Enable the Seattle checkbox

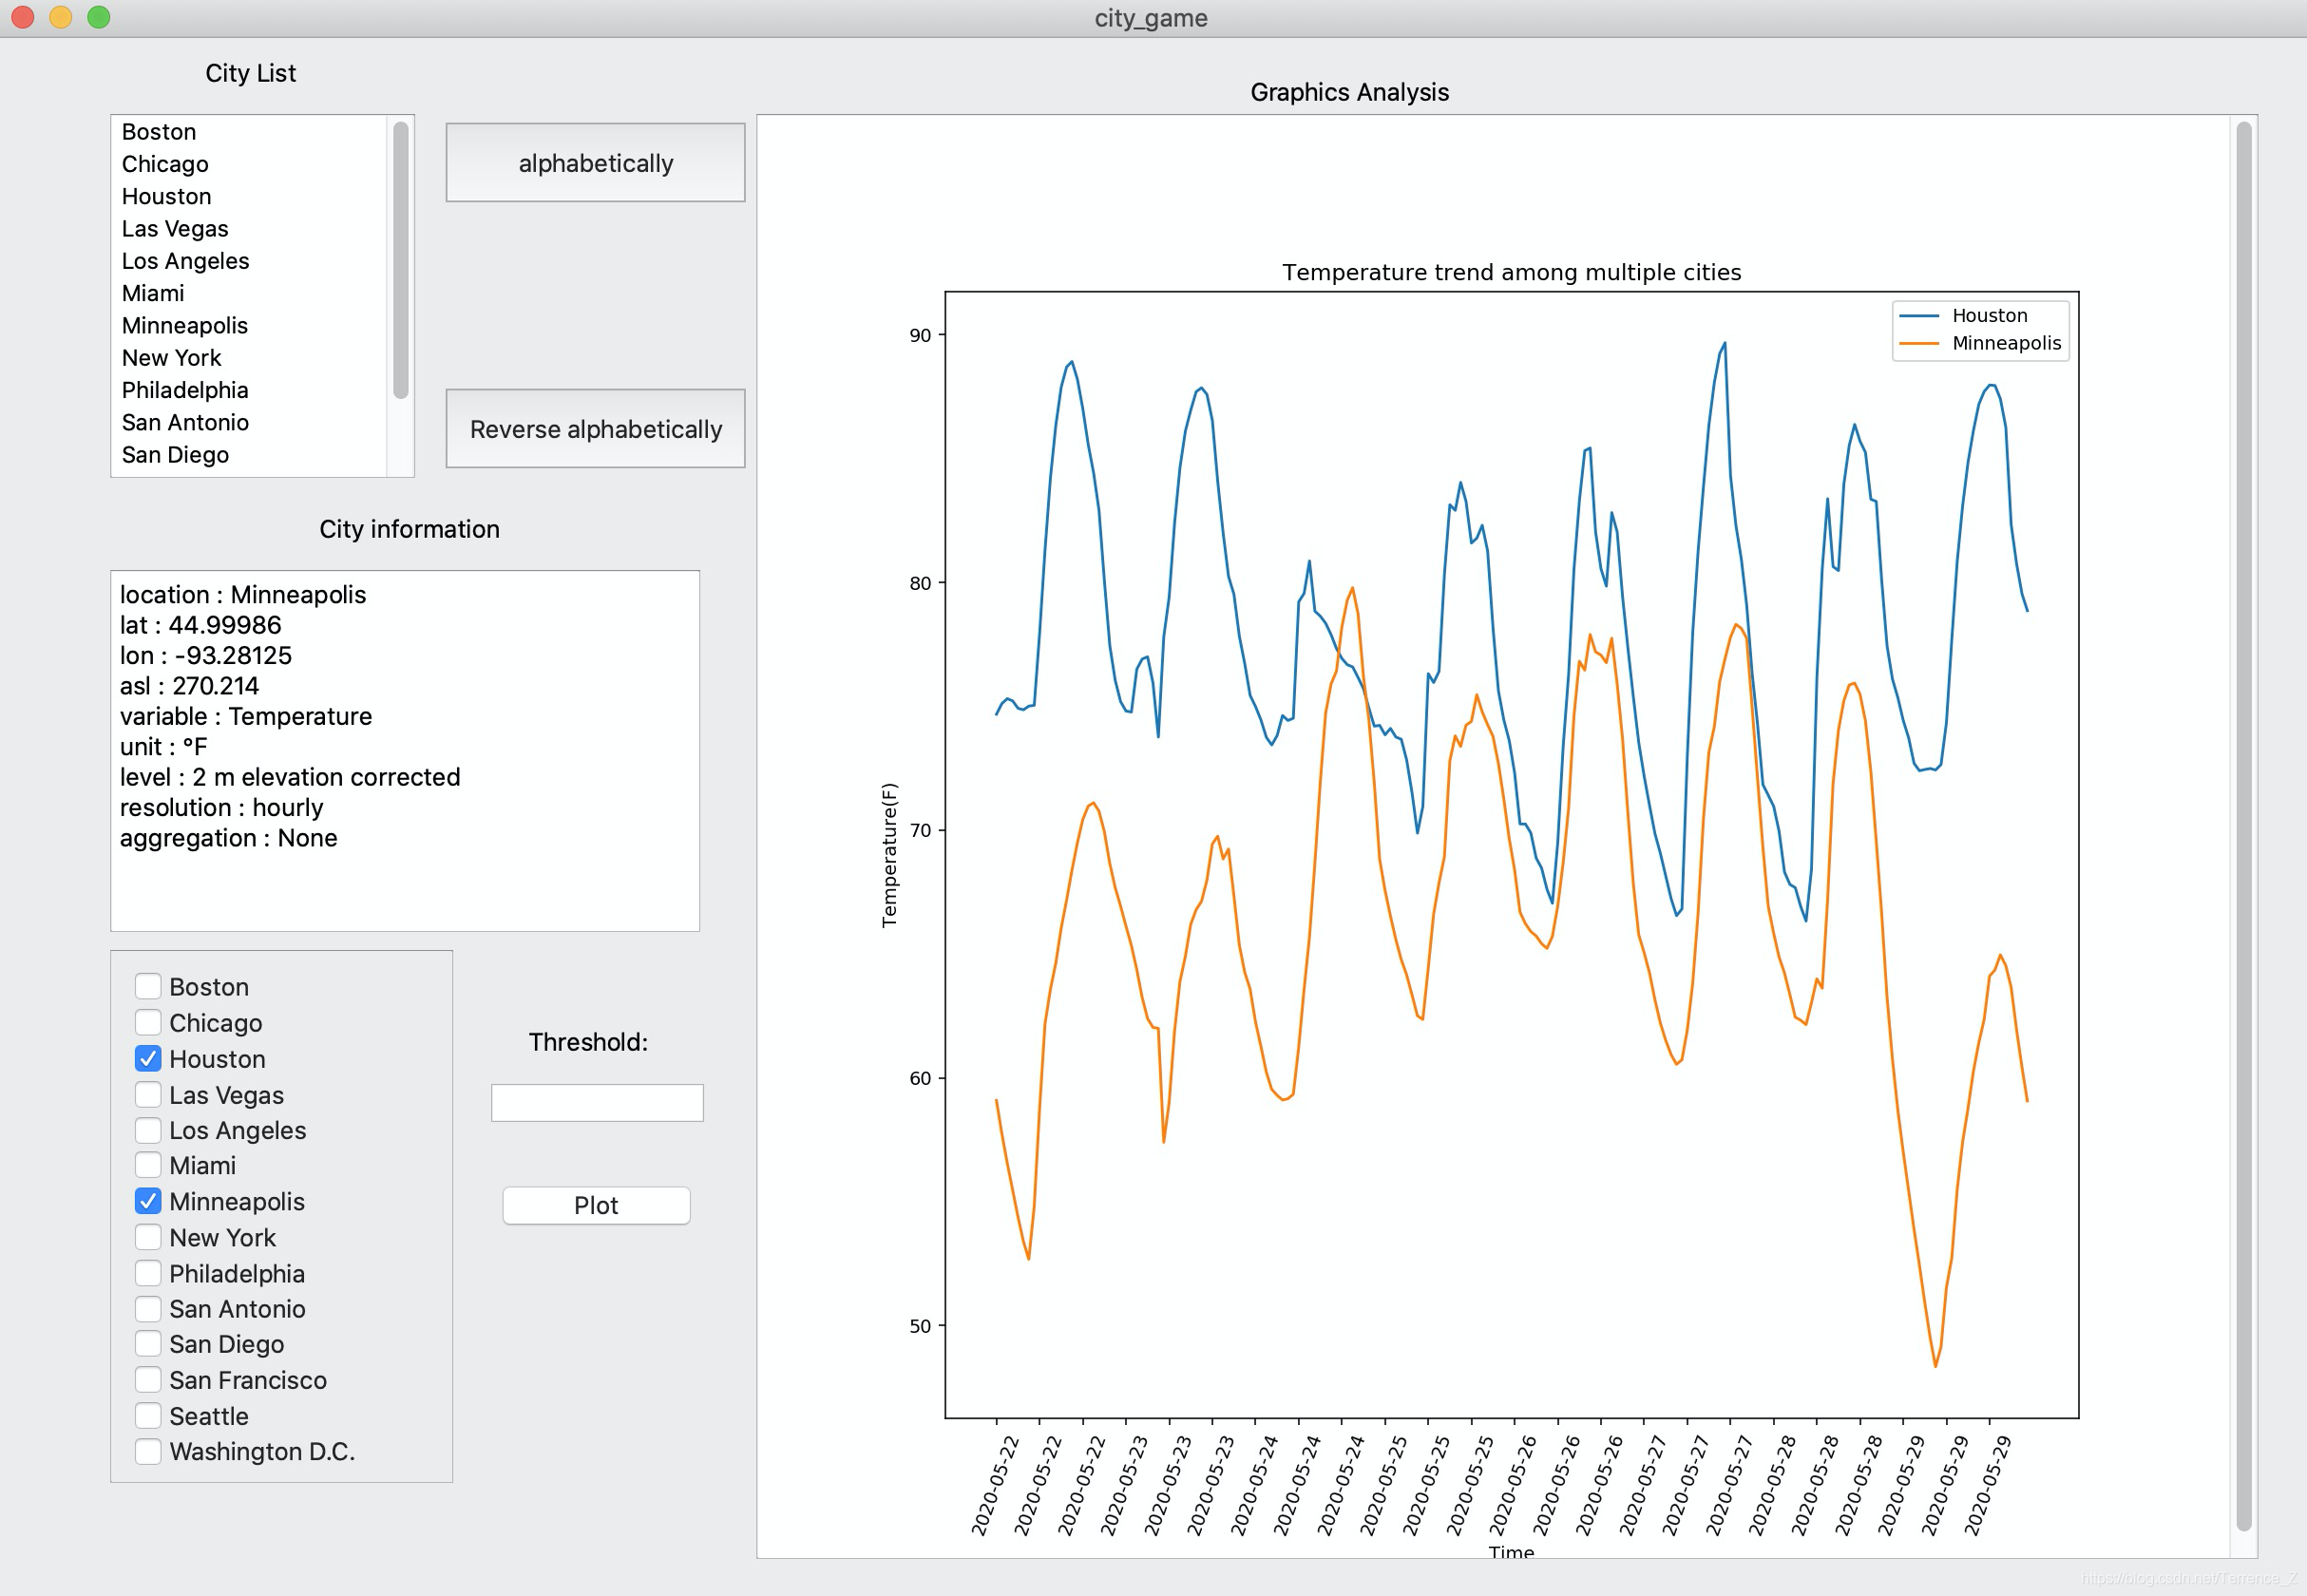(x=148, y=1415)
